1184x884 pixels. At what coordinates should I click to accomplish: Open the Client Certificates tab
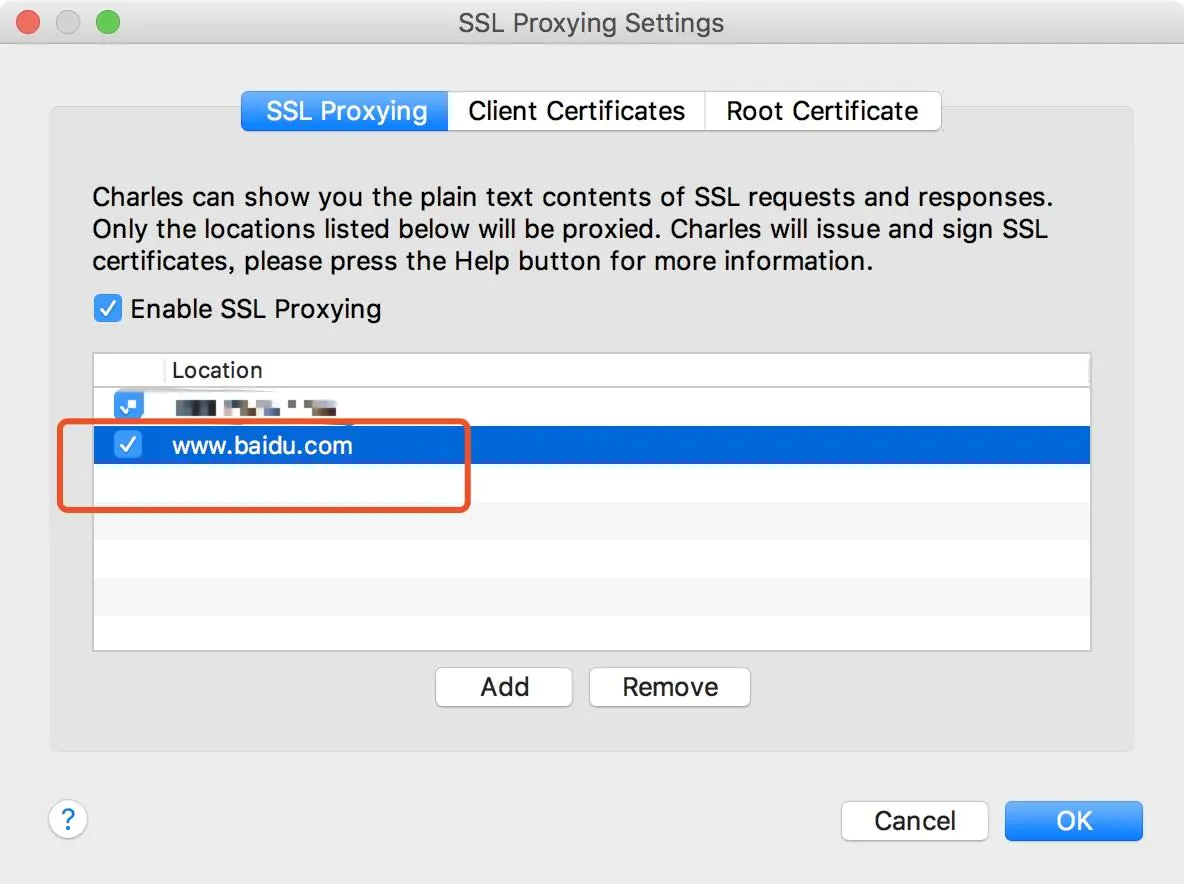576,111
